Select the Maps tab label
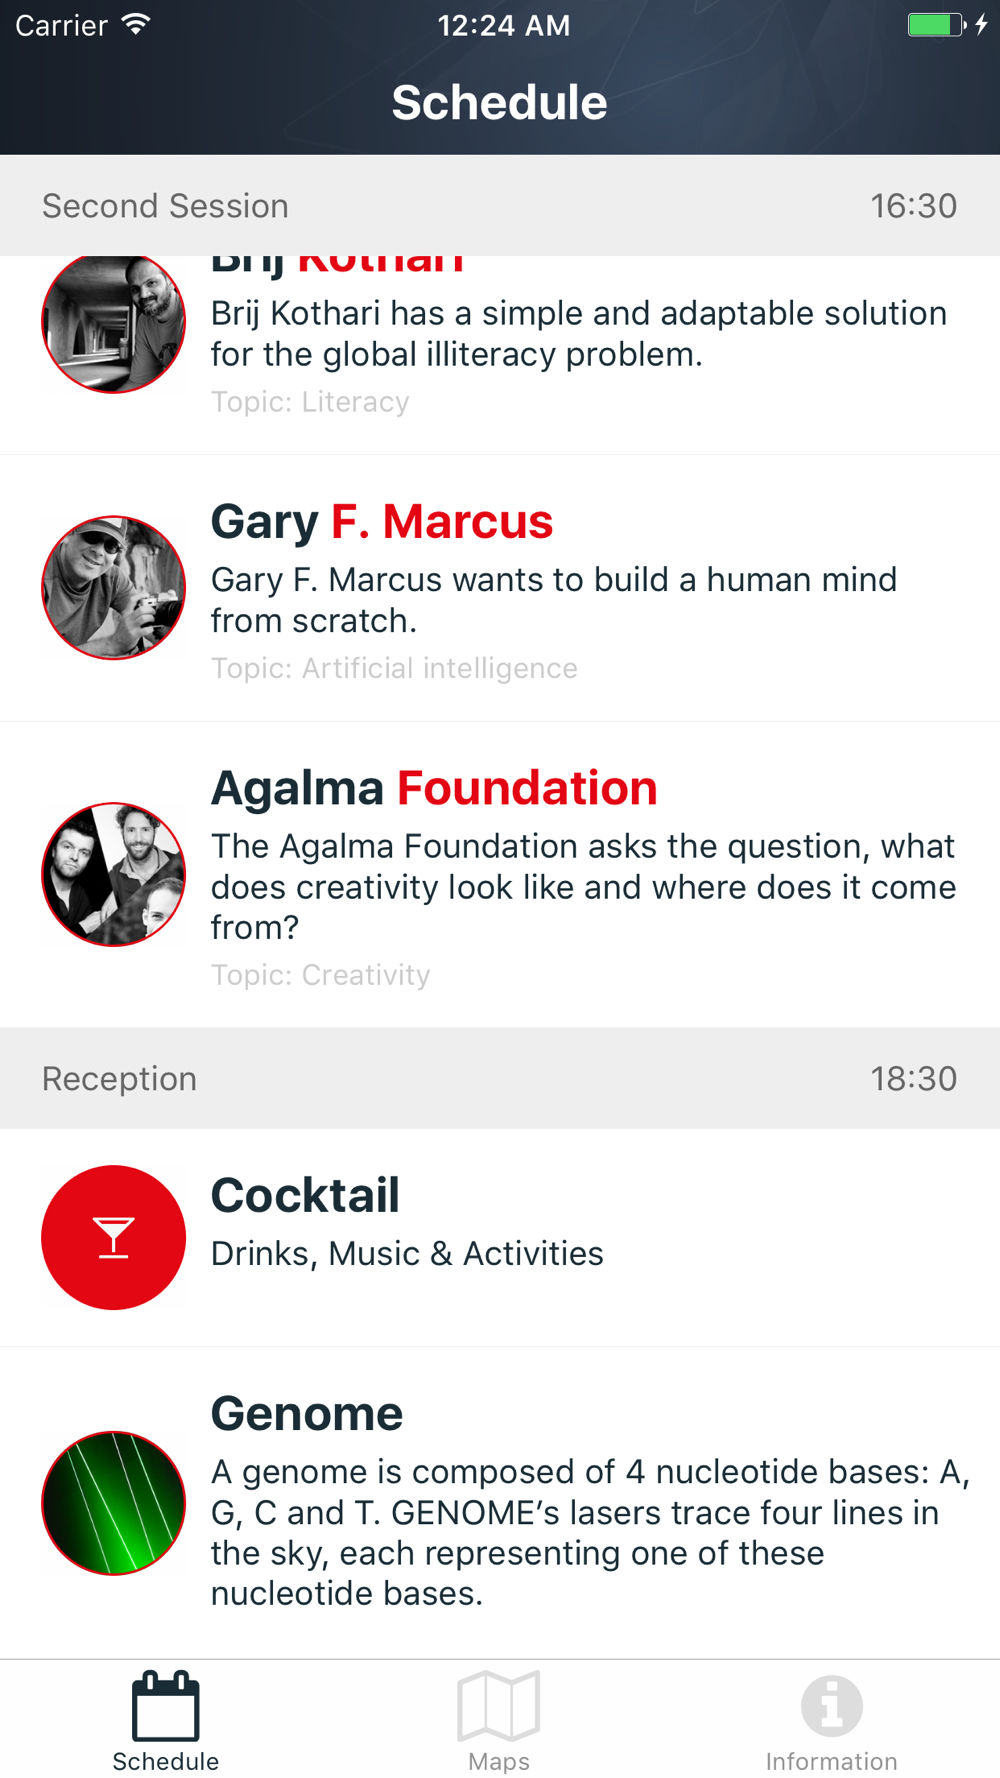Screen dimensions: 1000x1778 pos(499,1761)
